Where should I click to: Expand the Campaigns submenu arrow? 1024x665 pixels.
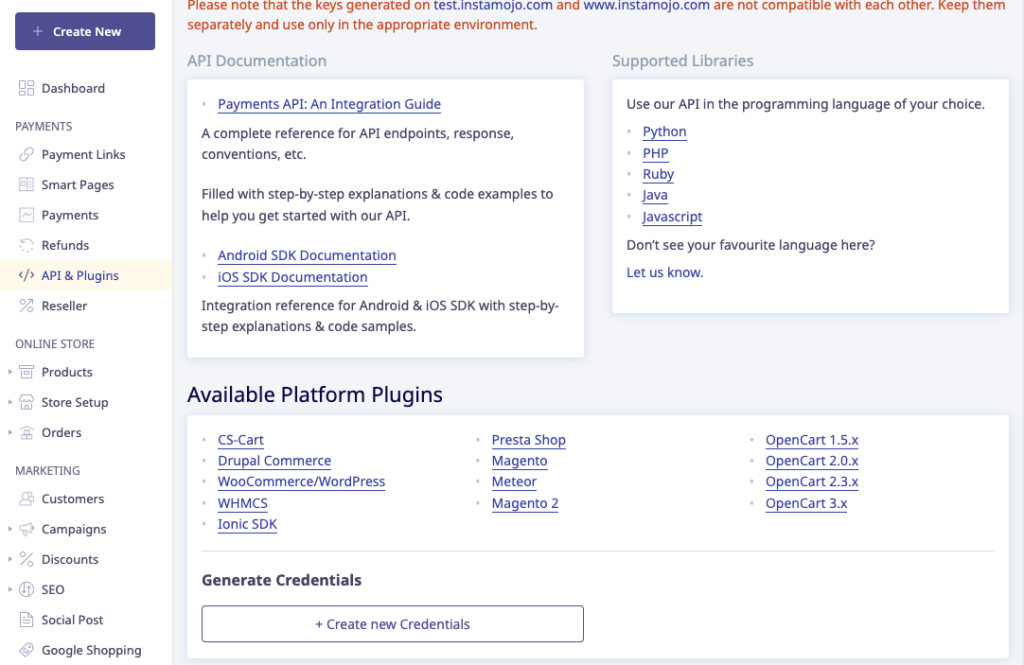10,529
